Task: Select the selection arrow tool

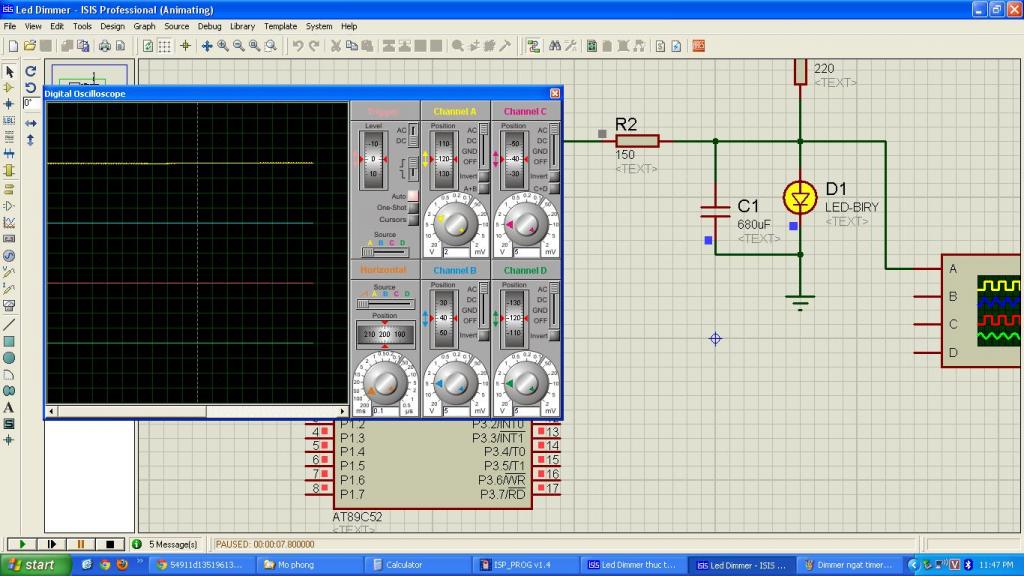Action: (x=9, y=71)
